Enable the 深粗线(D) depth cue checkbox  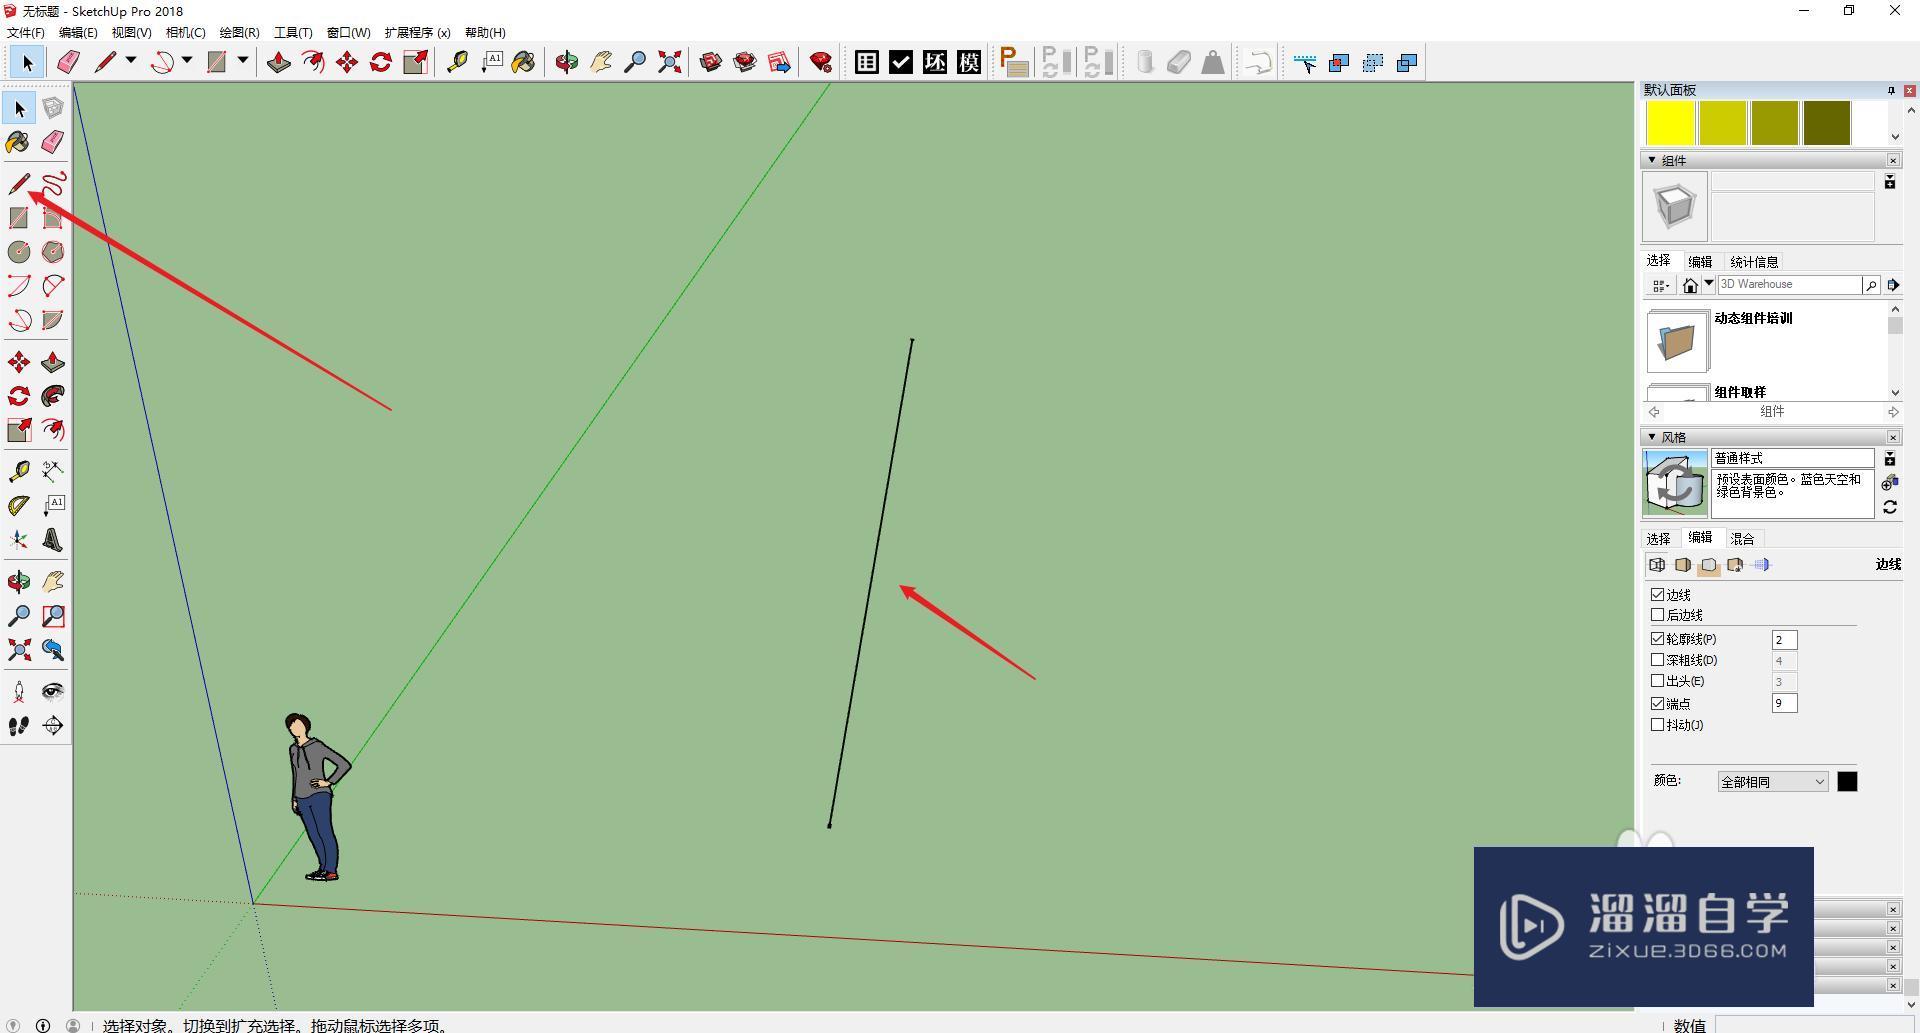pyautogui.click(x=1658, y=660)
